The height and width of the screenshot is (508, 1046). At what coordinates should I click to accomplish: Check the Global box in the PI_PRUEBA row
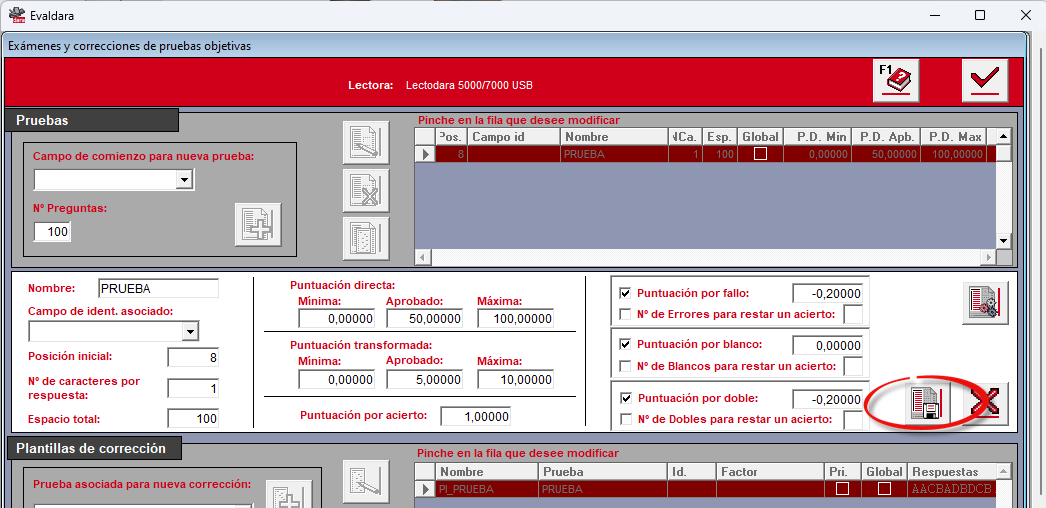click(x=885, y=489)
